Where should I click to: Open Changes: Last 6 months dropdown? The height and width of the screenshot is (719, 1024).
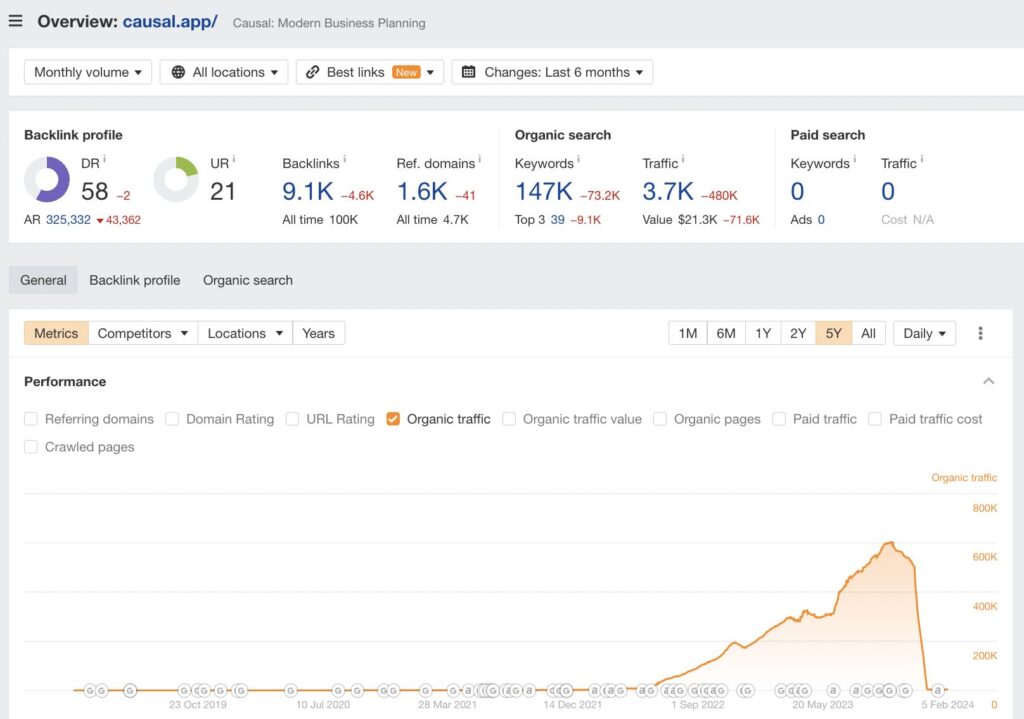(552, 72)
